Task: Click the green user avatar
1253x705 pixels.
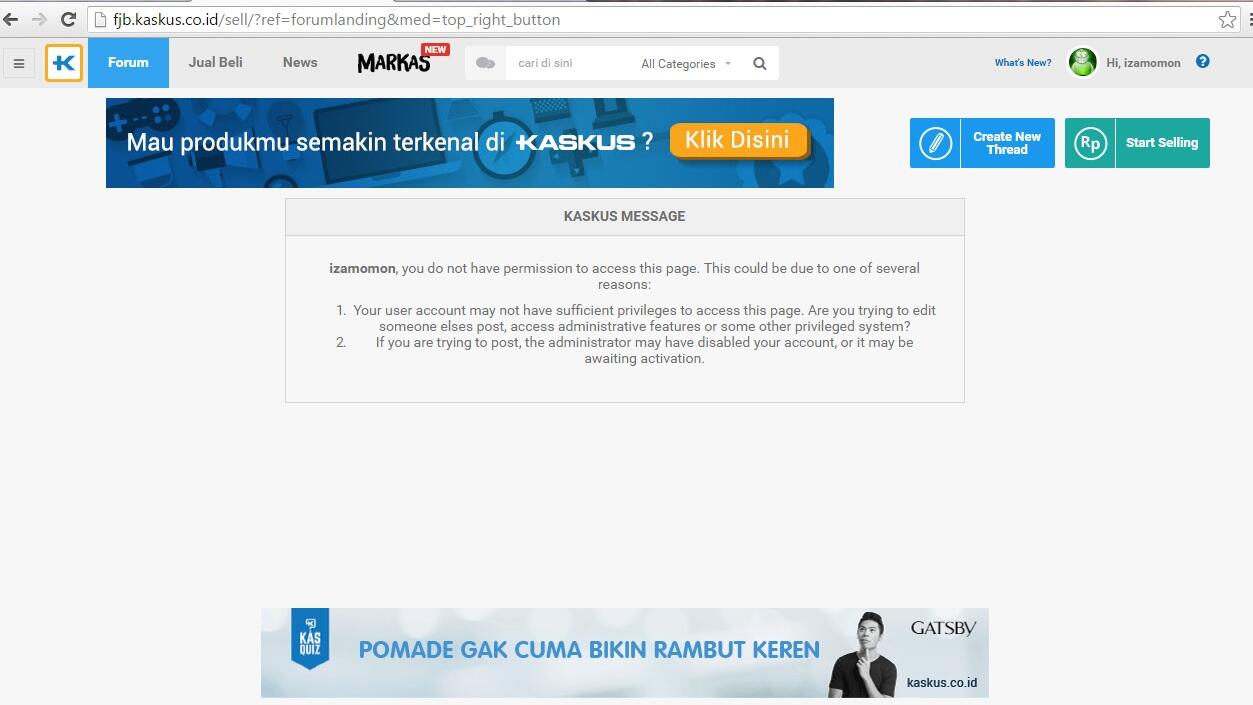Action: 1083,62
